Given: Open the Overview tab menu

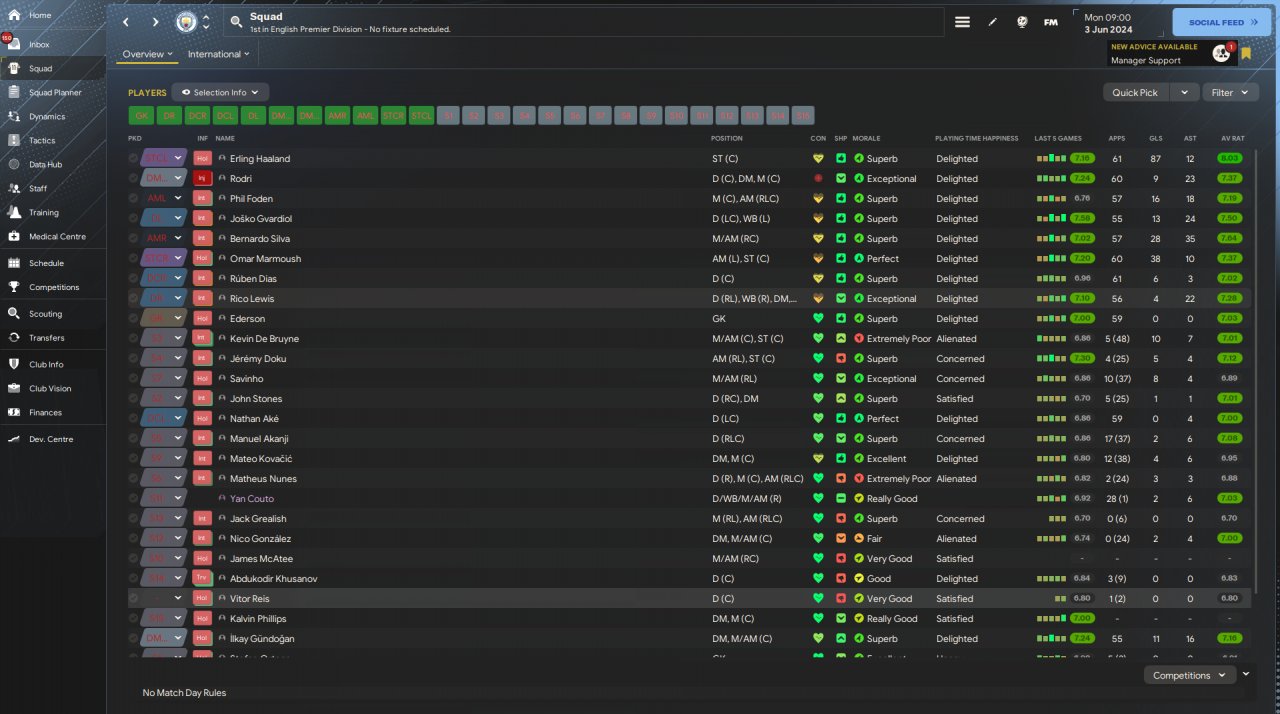Looking at the screenshot, I should point(147,54).
